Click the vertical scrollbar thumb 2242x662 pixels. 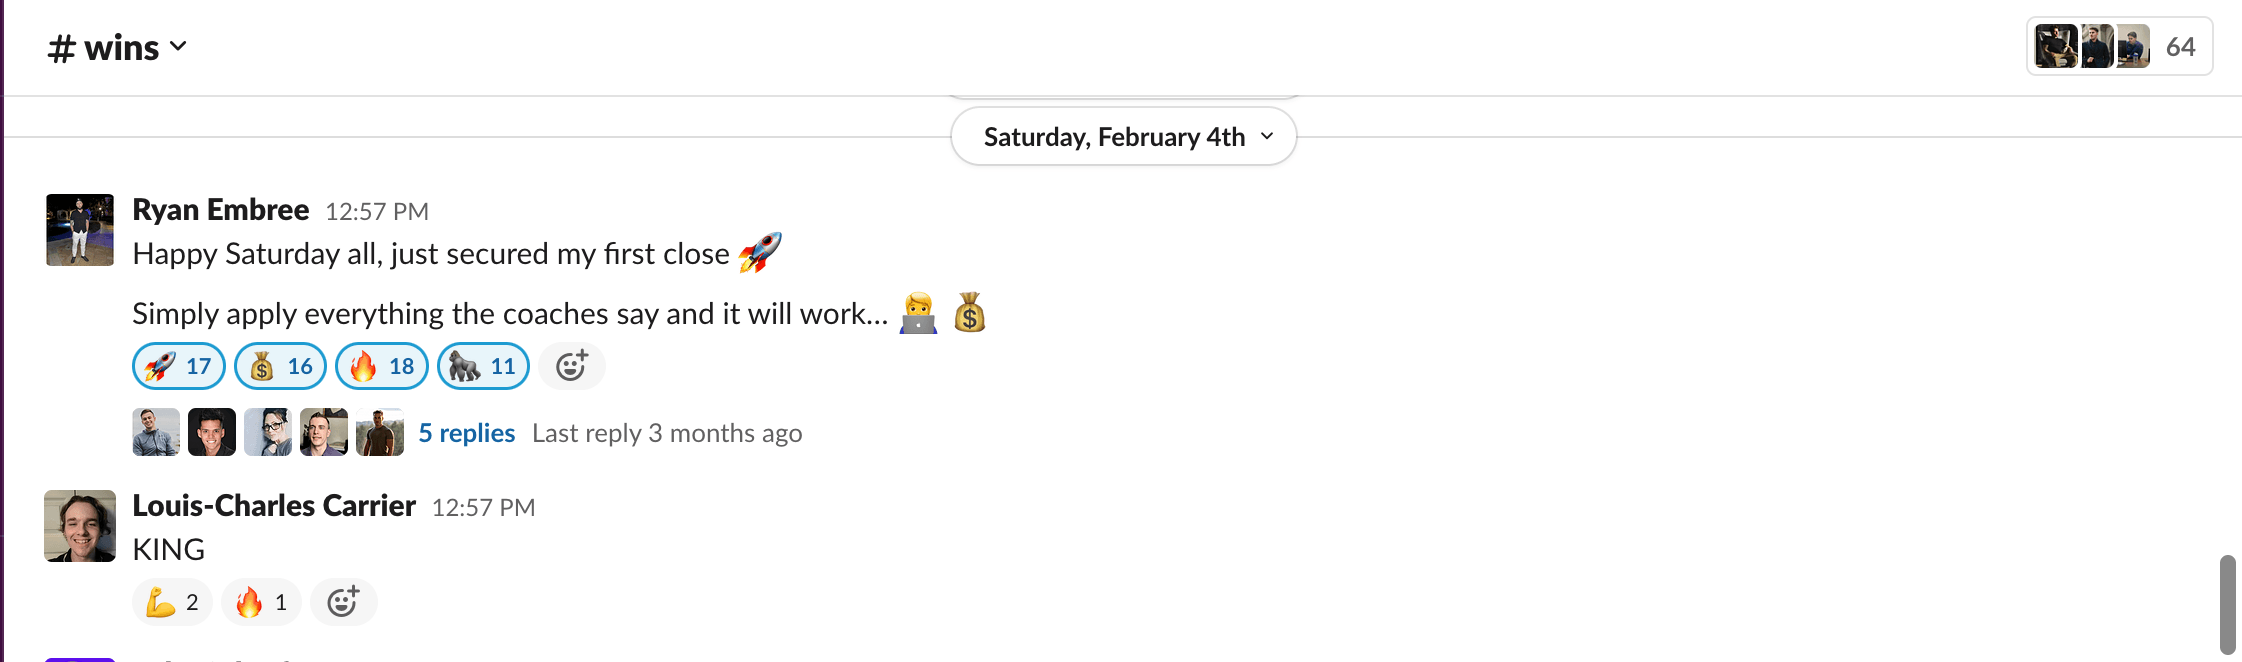(2227, 605)
